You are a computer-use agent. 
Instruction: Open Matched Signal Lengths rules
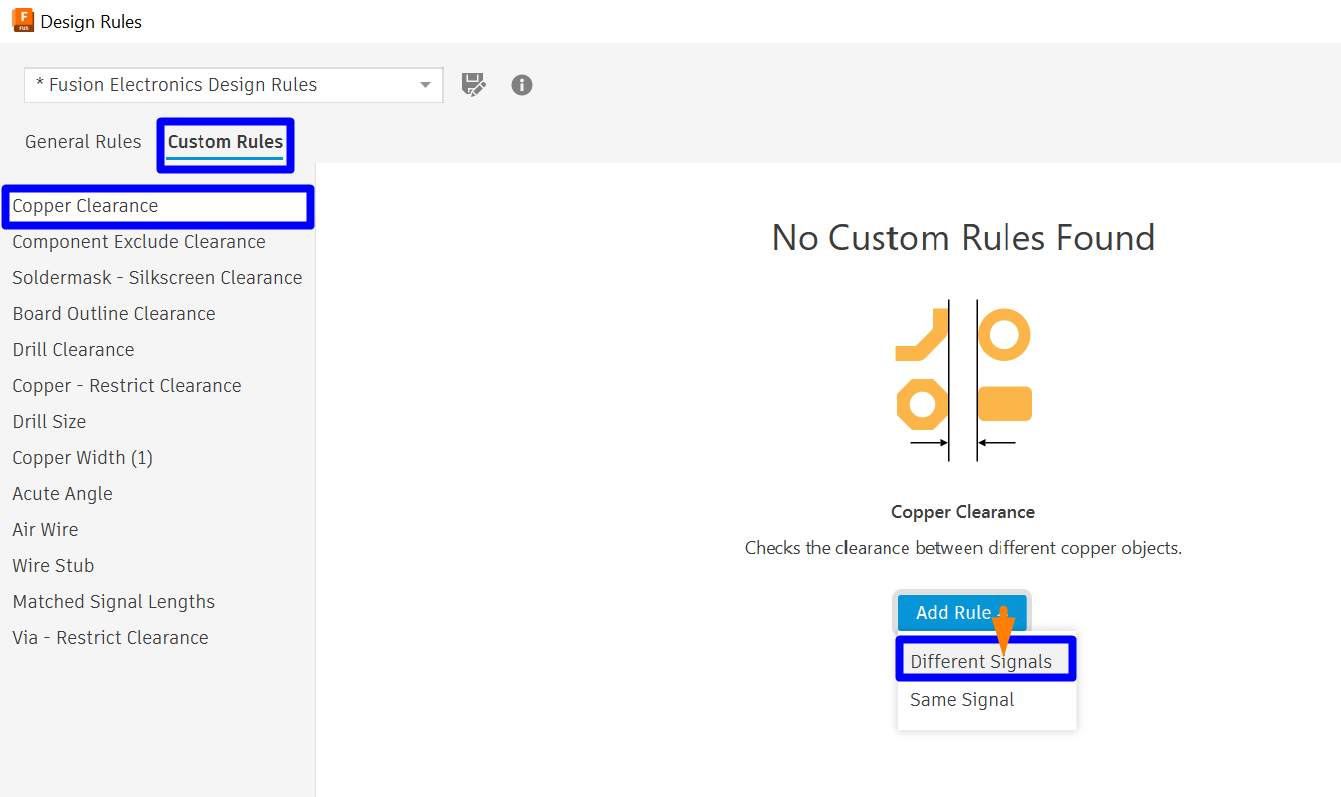[113, 601]
